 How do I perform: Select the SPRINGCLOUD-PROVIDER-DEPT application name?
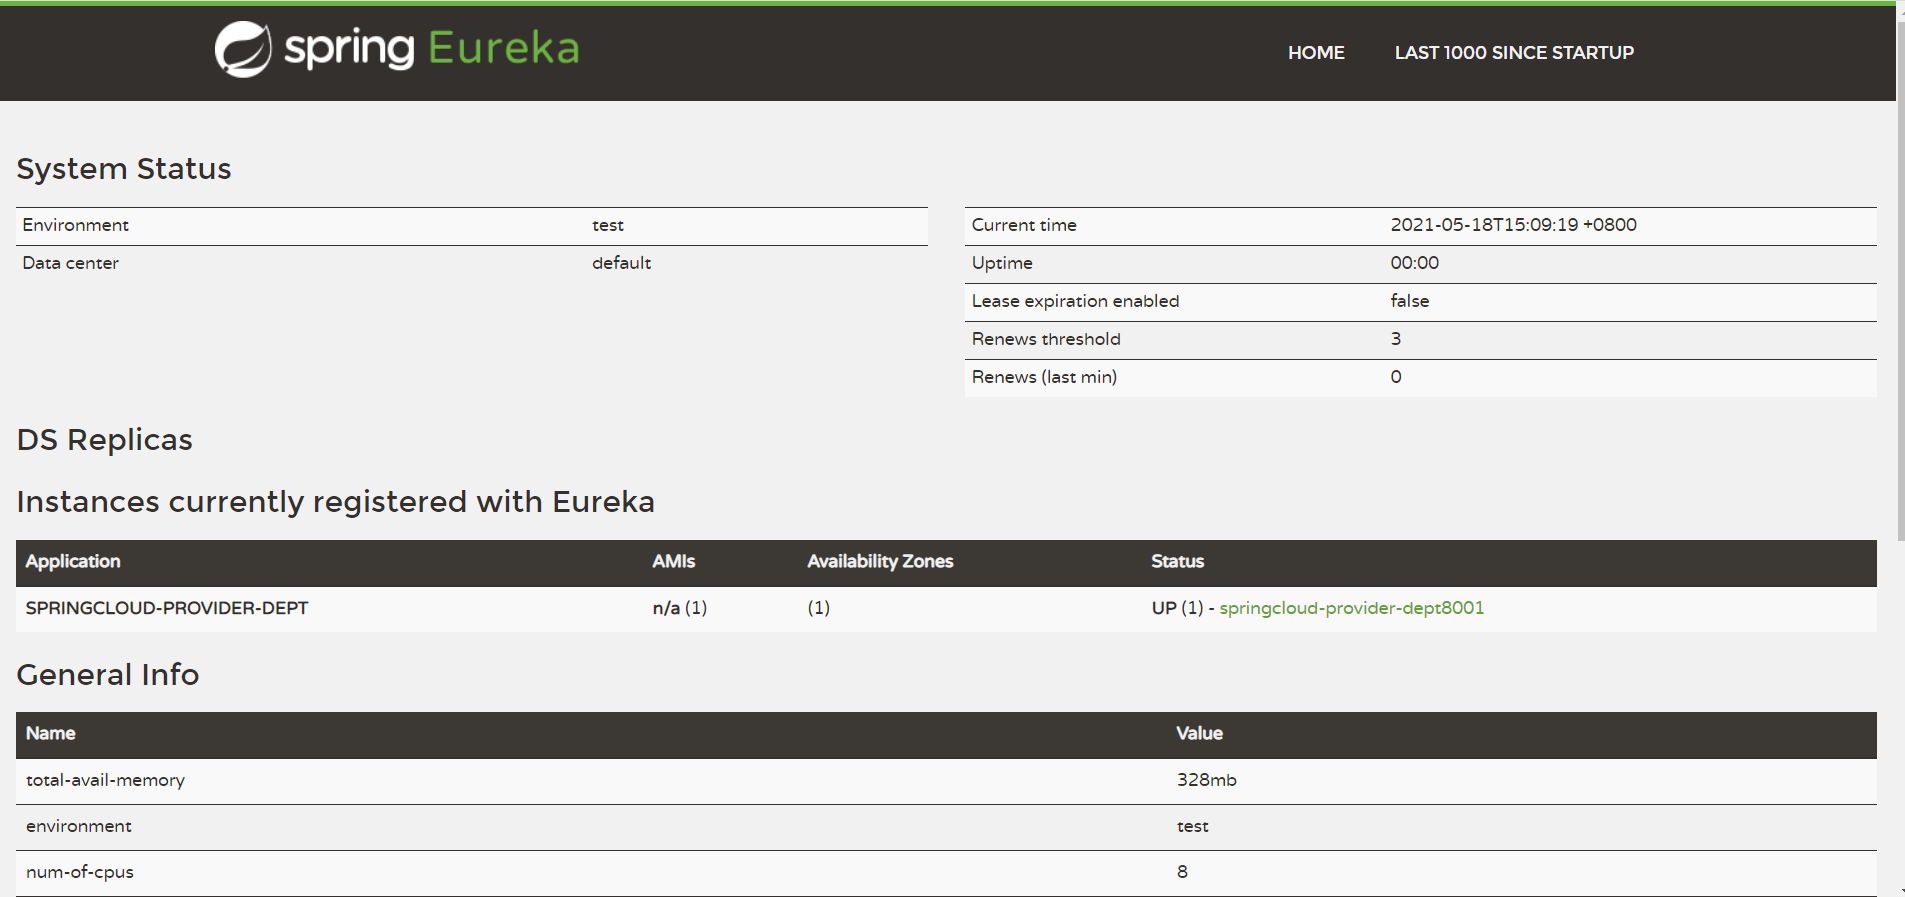click(x=167, y=608)
